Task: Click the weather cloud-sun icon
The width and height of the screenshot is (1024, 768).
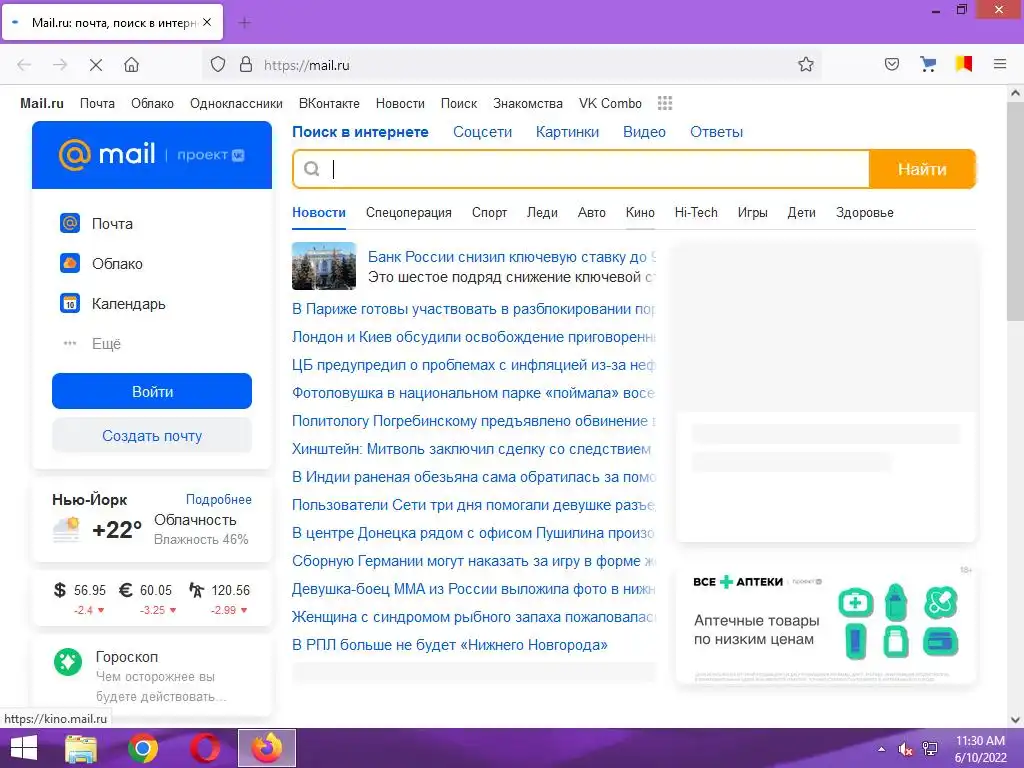Action: click(66, 529)
